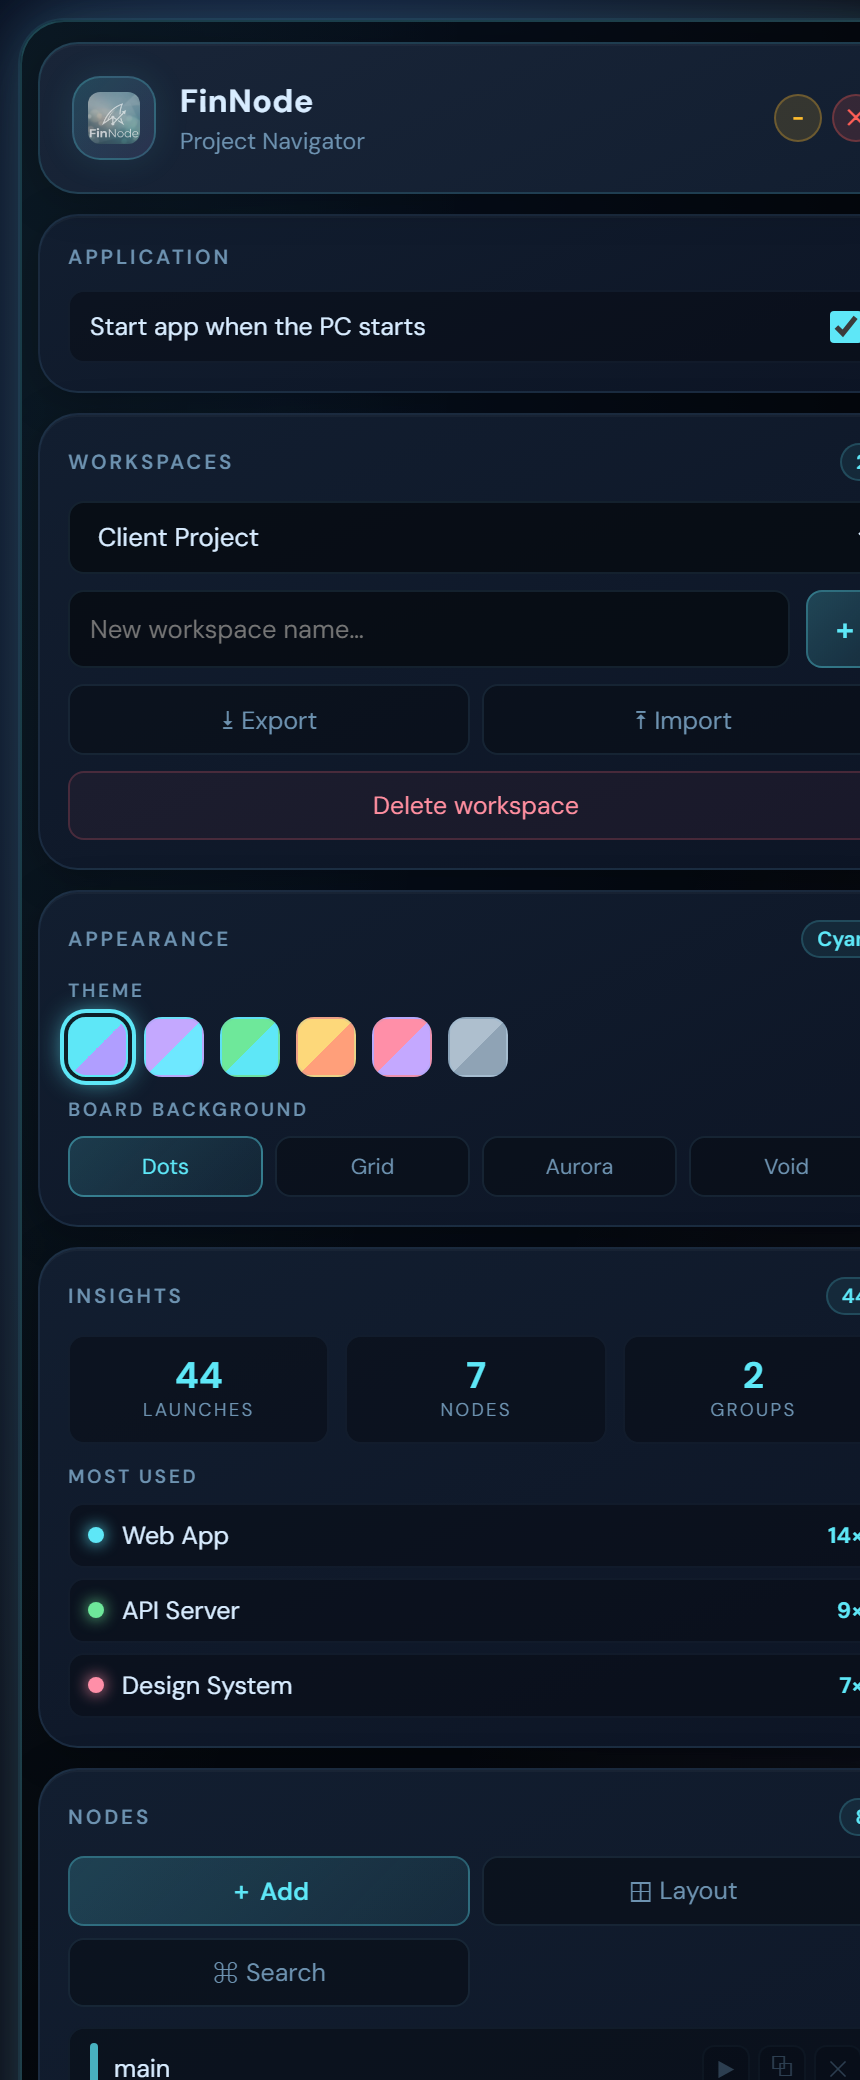860x2080 pixels.
Task: Click Delete workspace
Action: [465, 805]
